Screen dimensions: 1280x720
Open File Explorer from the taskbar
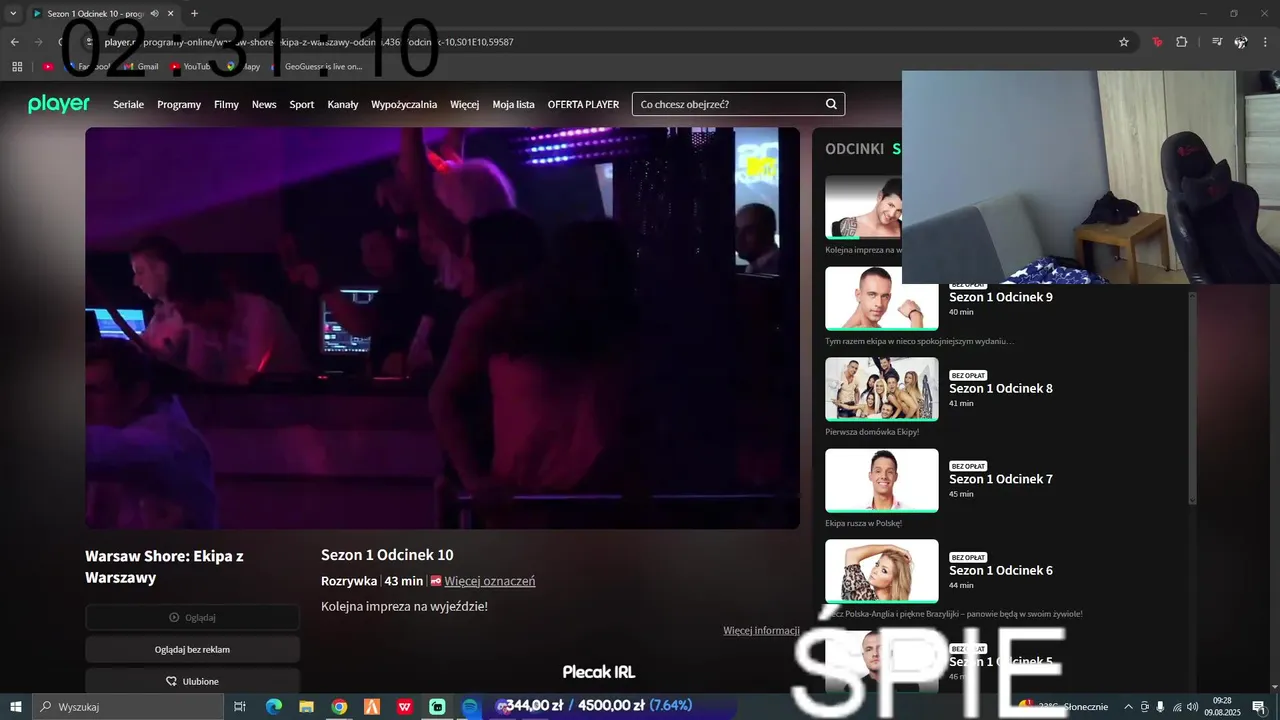307,707
